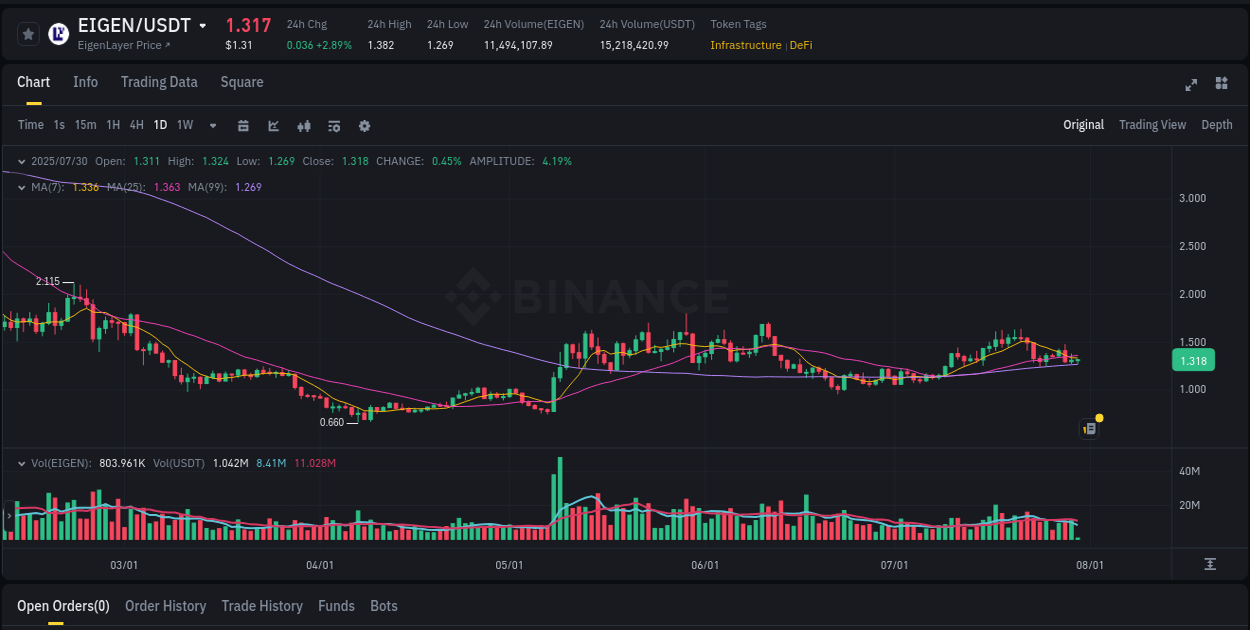
Task: Select the 1W timeframe
Action: [x=184, y=125]
